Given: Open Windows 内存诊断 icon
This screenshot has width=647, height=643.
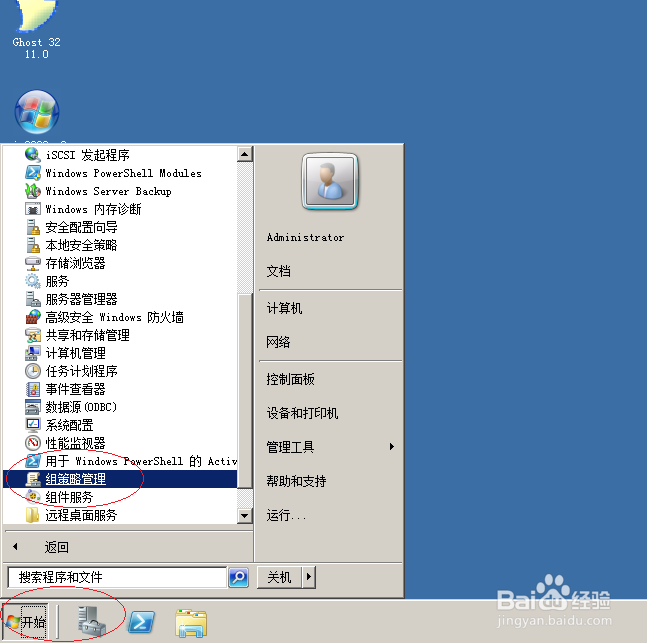Looking at the screenshot, I should tap(33, 209).
